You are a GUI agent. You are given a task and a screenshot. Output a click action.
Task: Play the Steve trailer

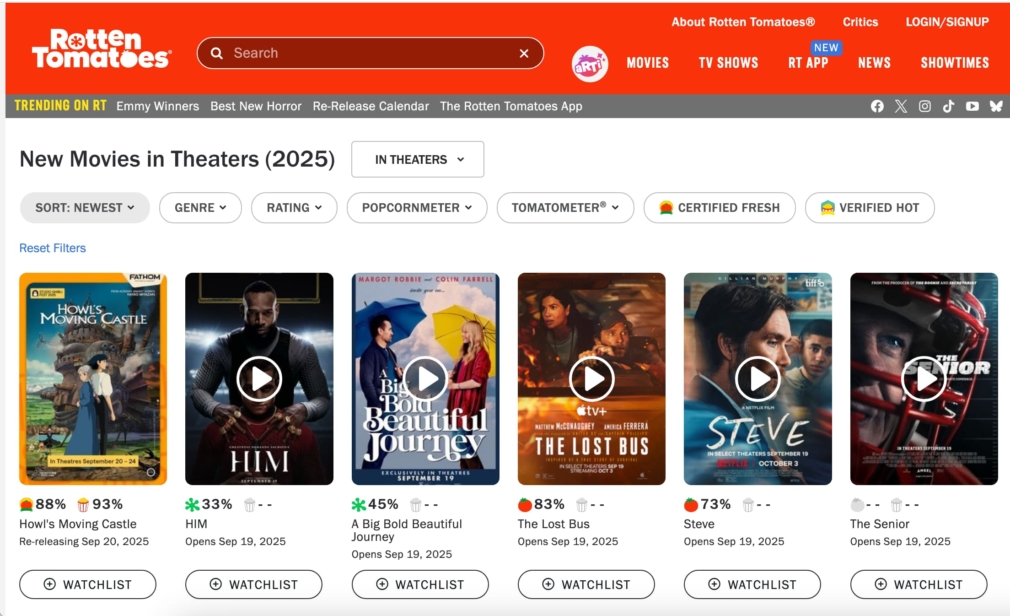[758, 379]
